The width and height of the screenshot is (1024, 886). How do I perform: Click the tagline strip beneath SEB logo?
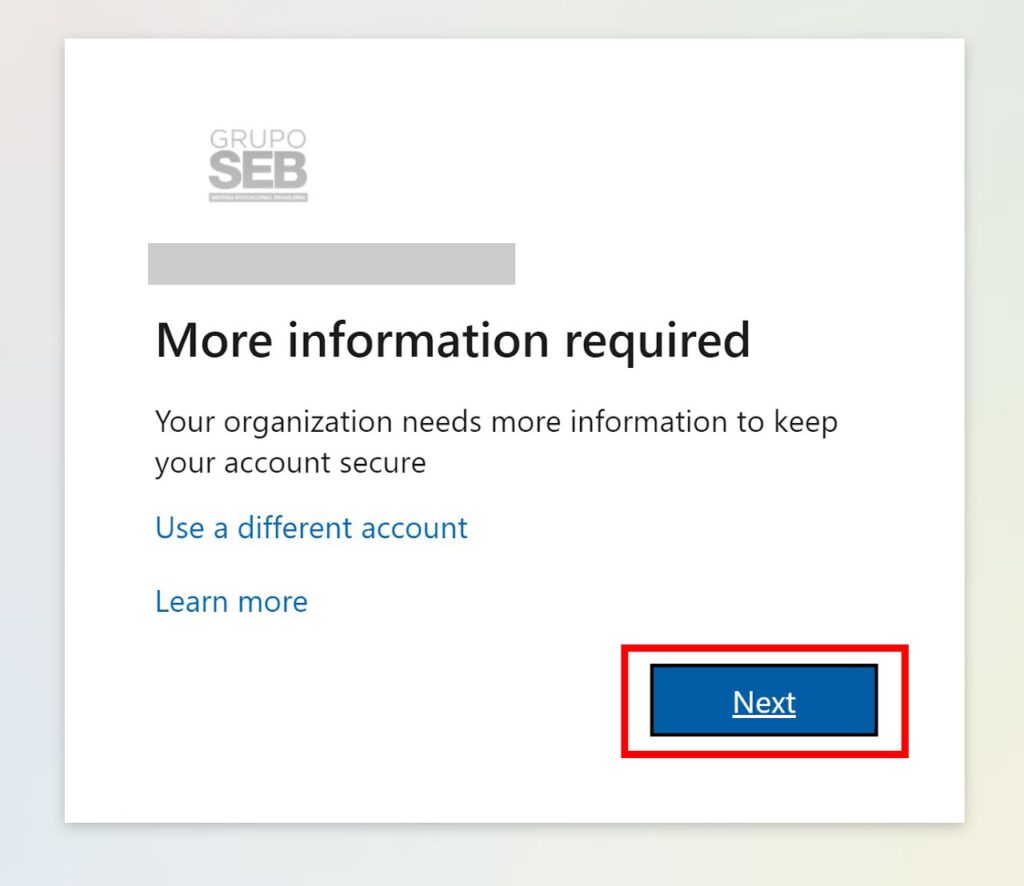pyautogui.click(x=258, y=198)
